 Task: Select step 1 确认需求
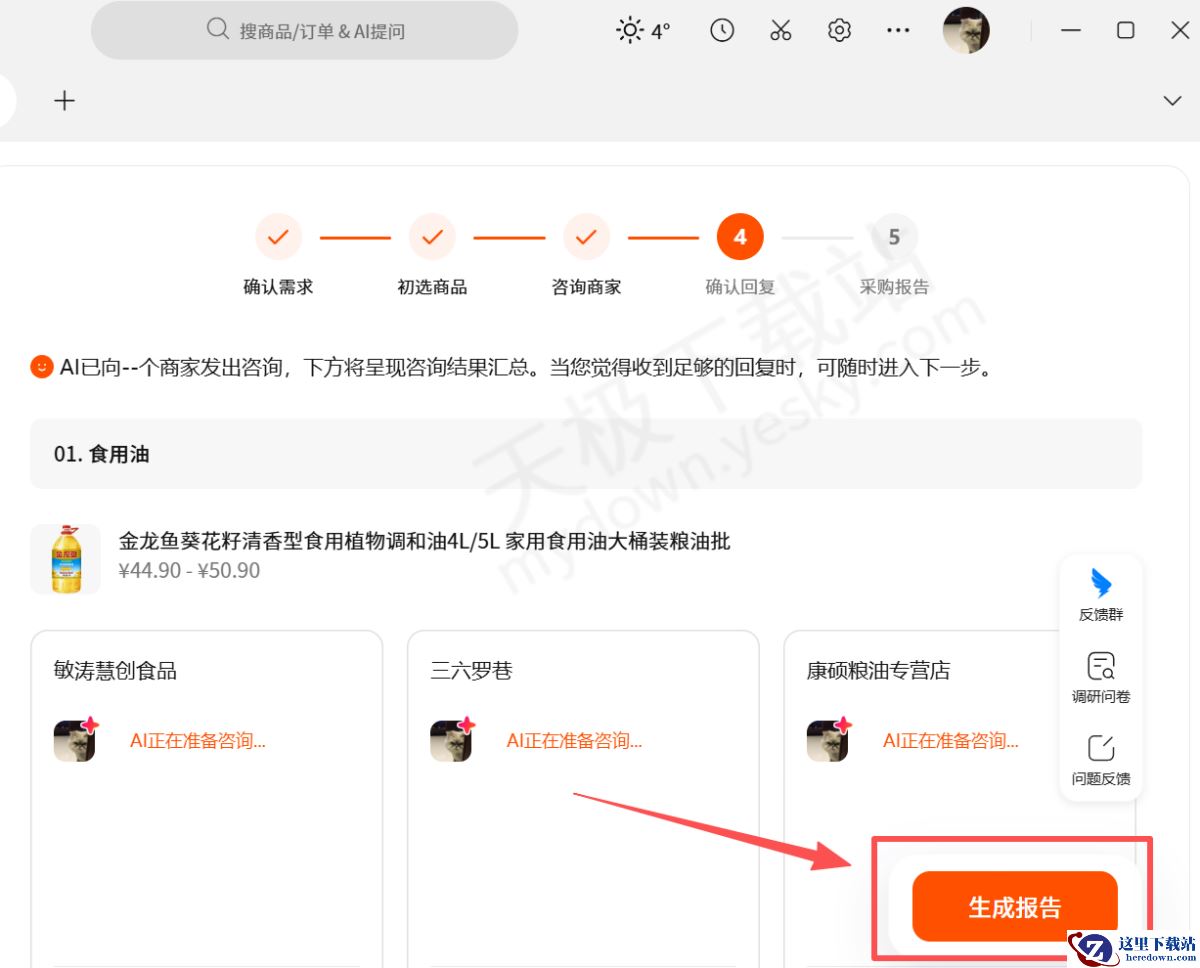(277, 236)
